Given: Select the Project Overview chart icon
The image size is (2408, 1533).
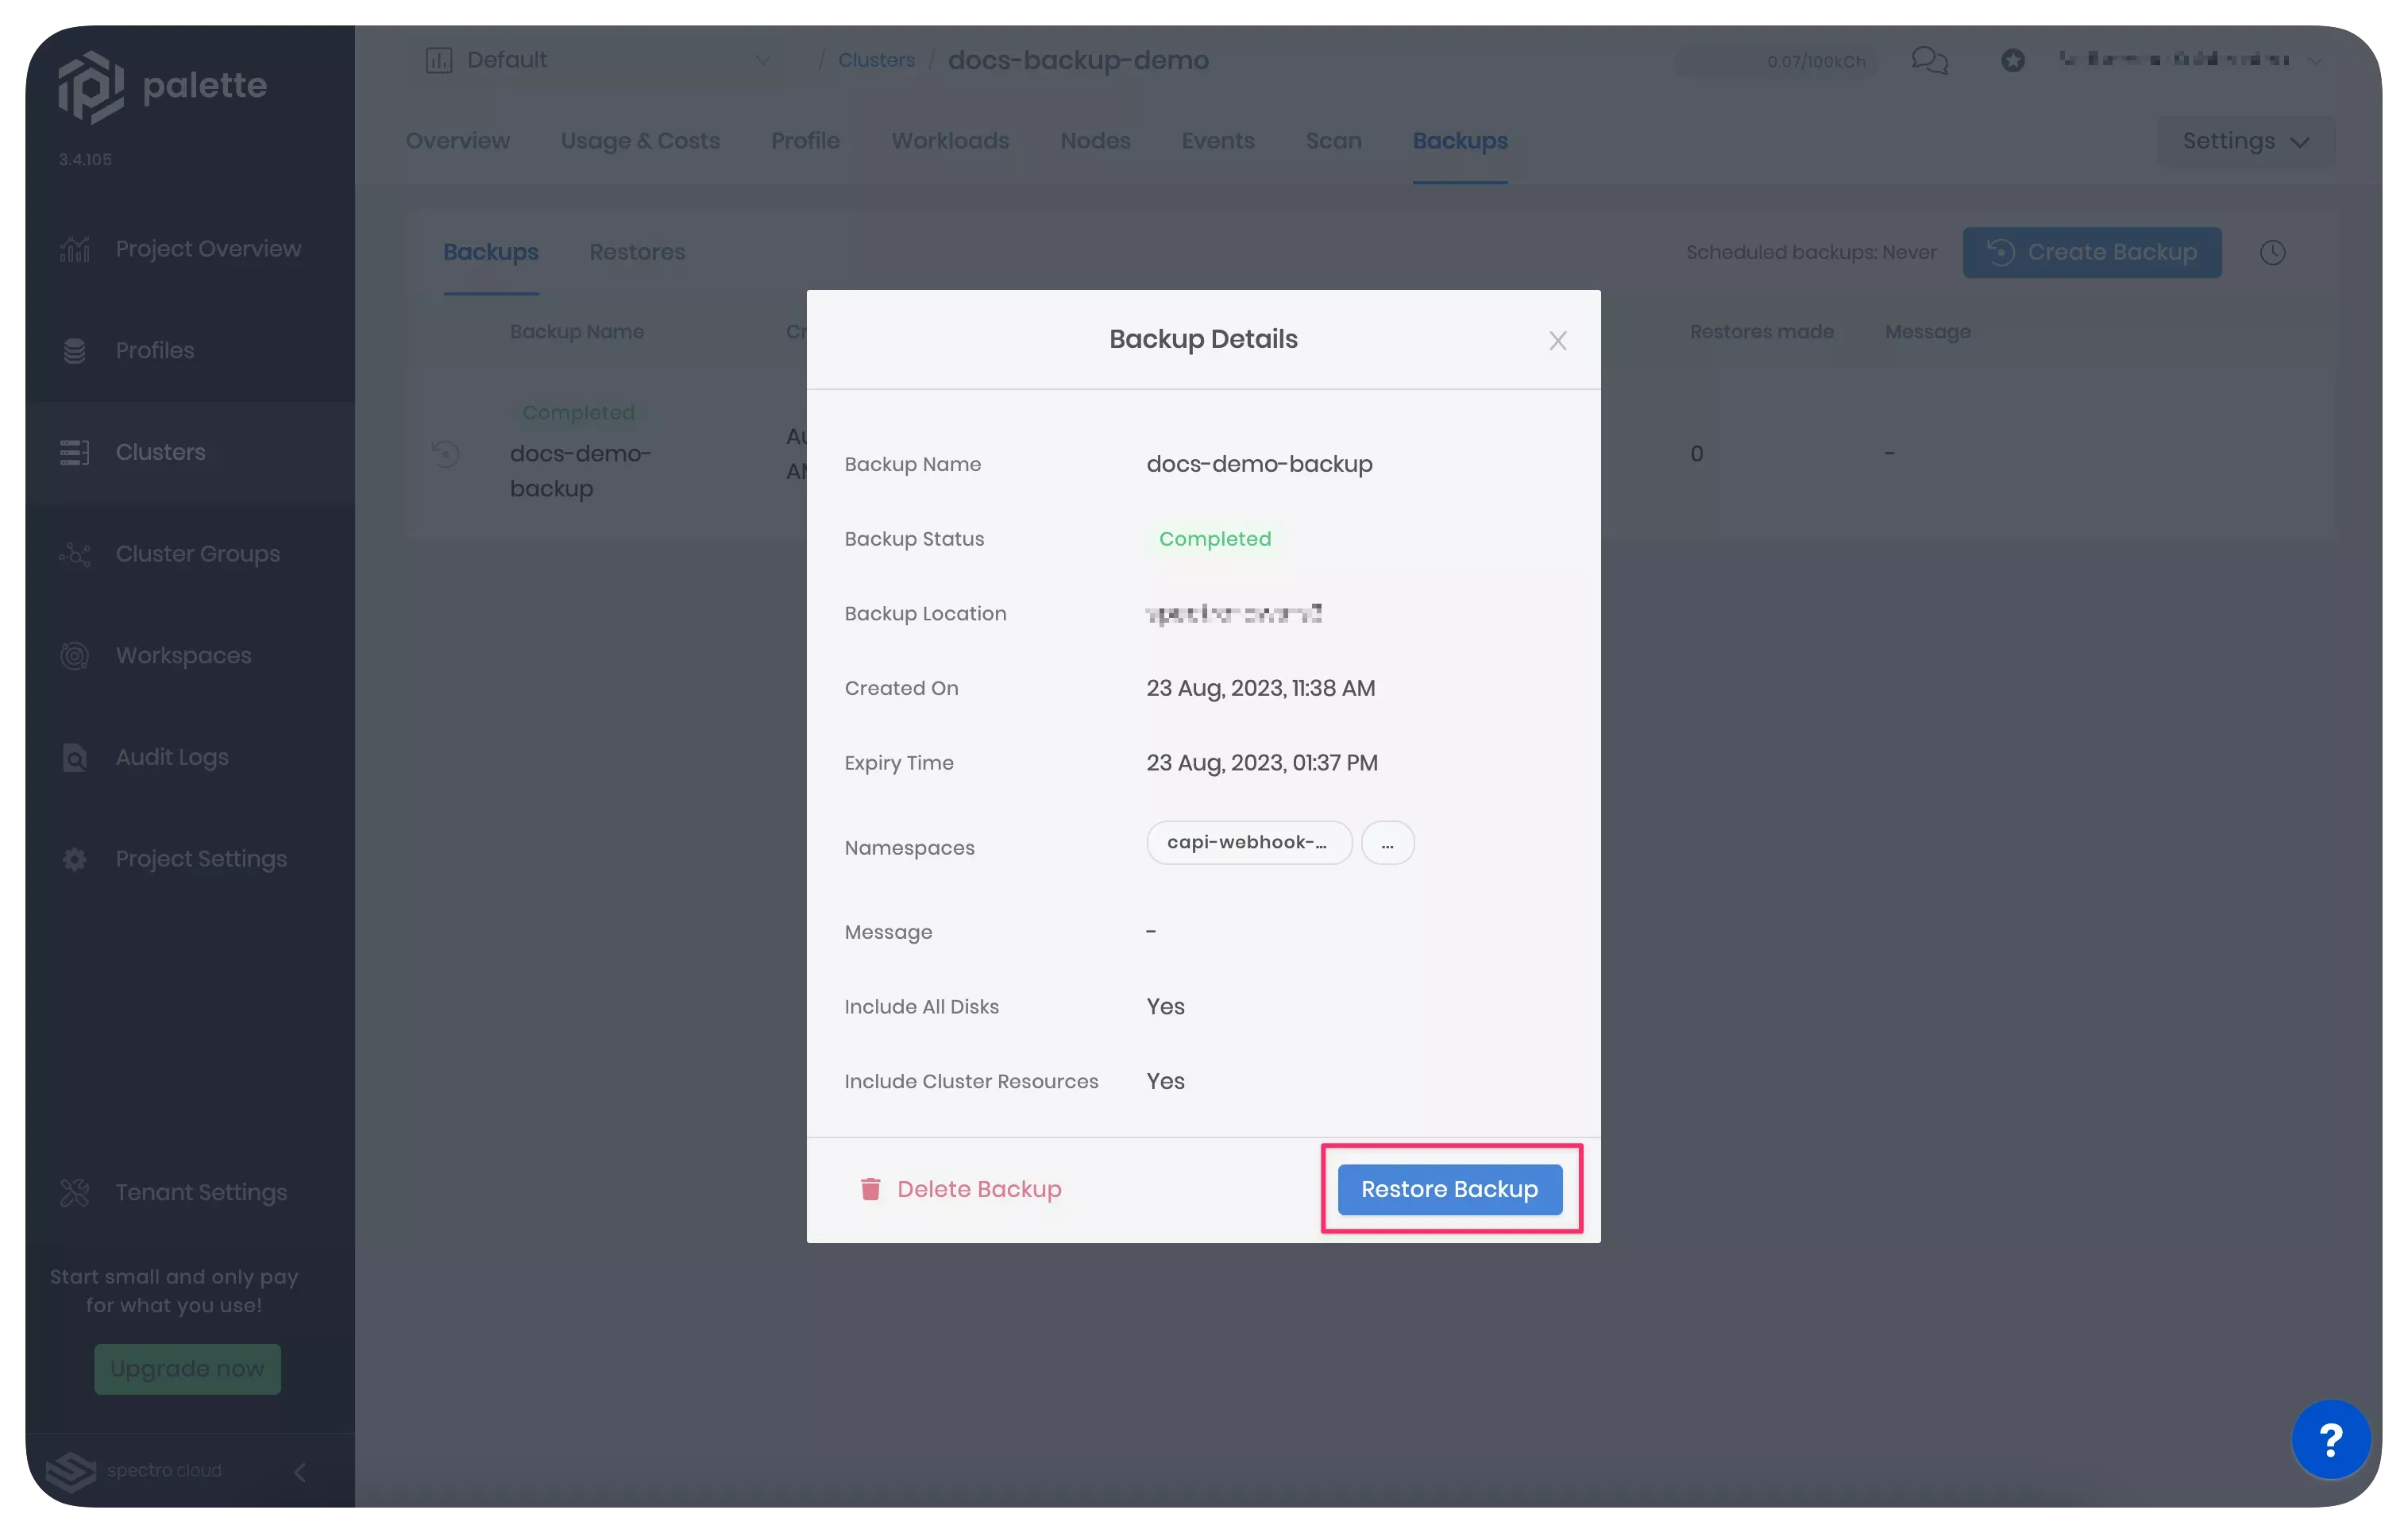Looking at the screenshot, I should click(75, 248).
